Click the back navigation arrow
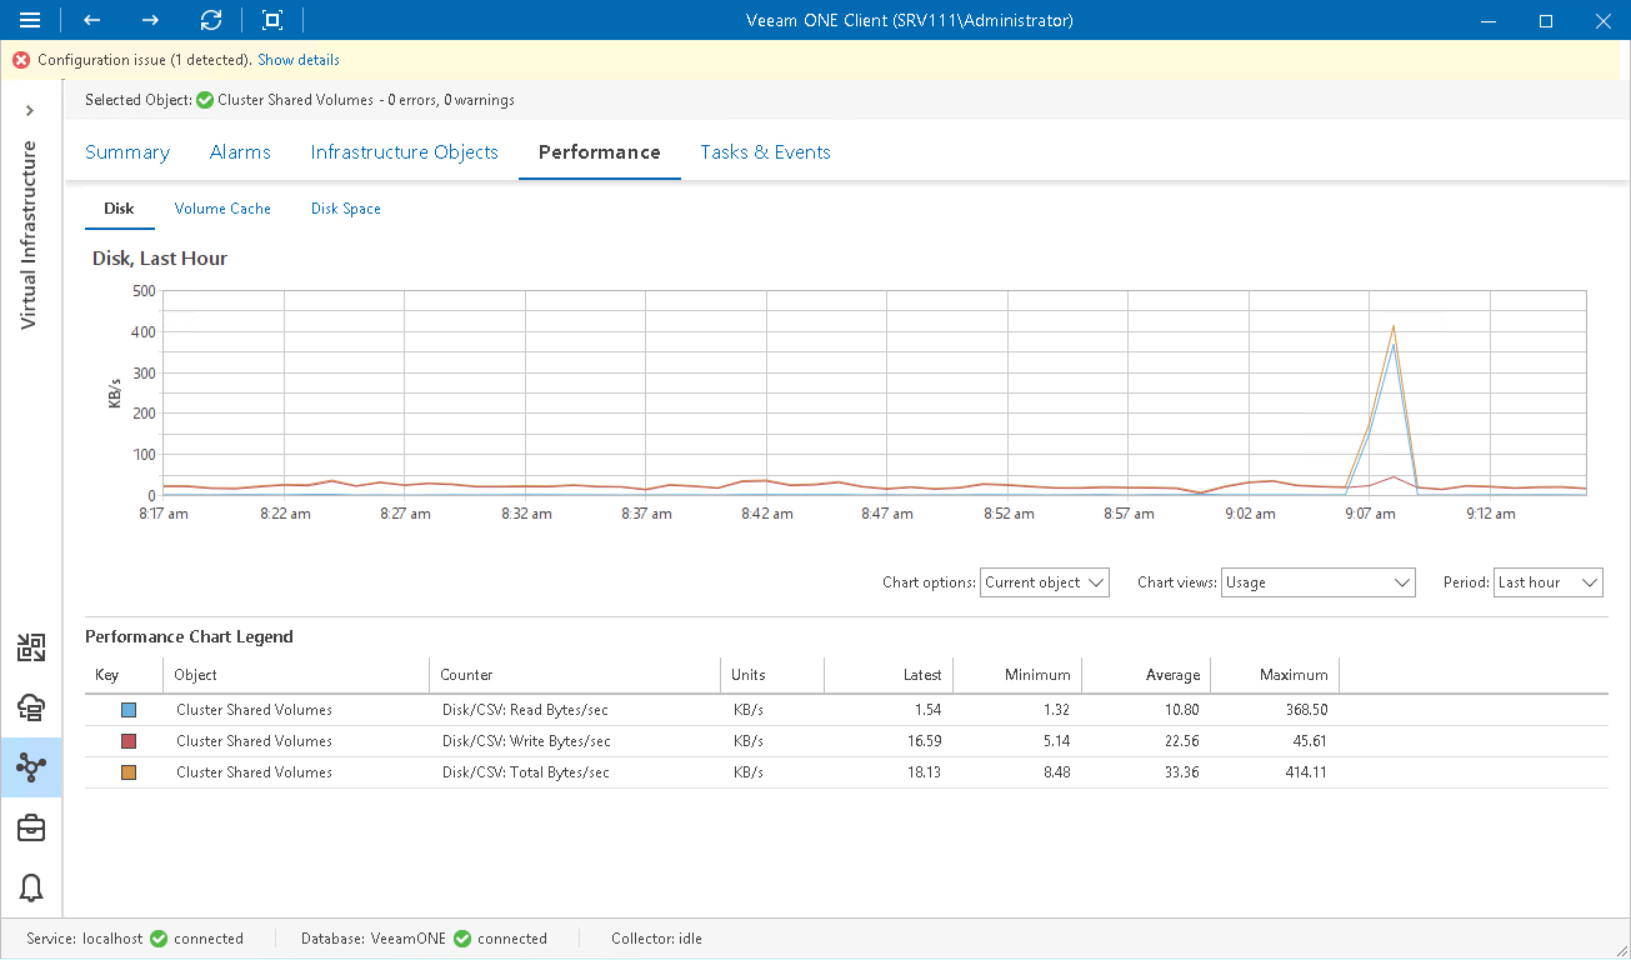This screenshot has height=960, width=1631. (x=91, y=20)
